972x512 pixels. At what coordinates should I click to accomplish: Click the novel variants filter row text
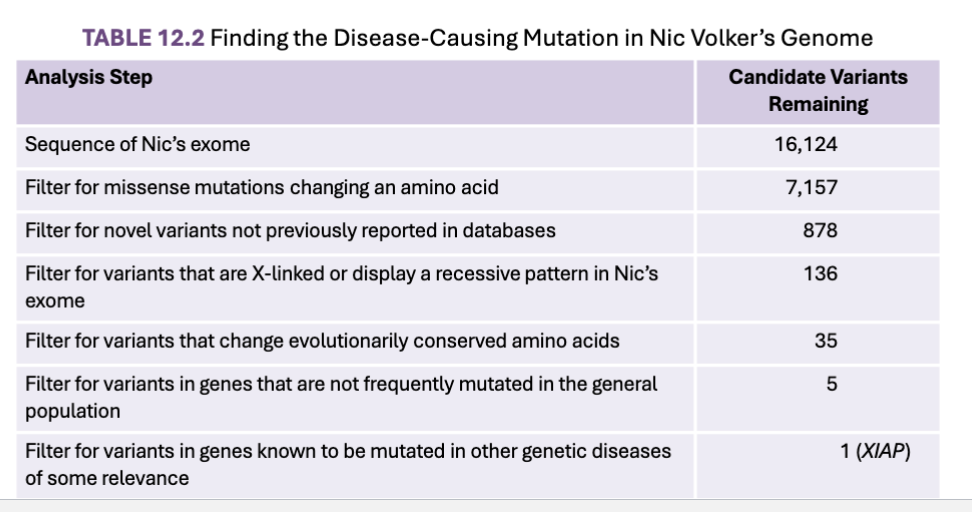(290, 231)
